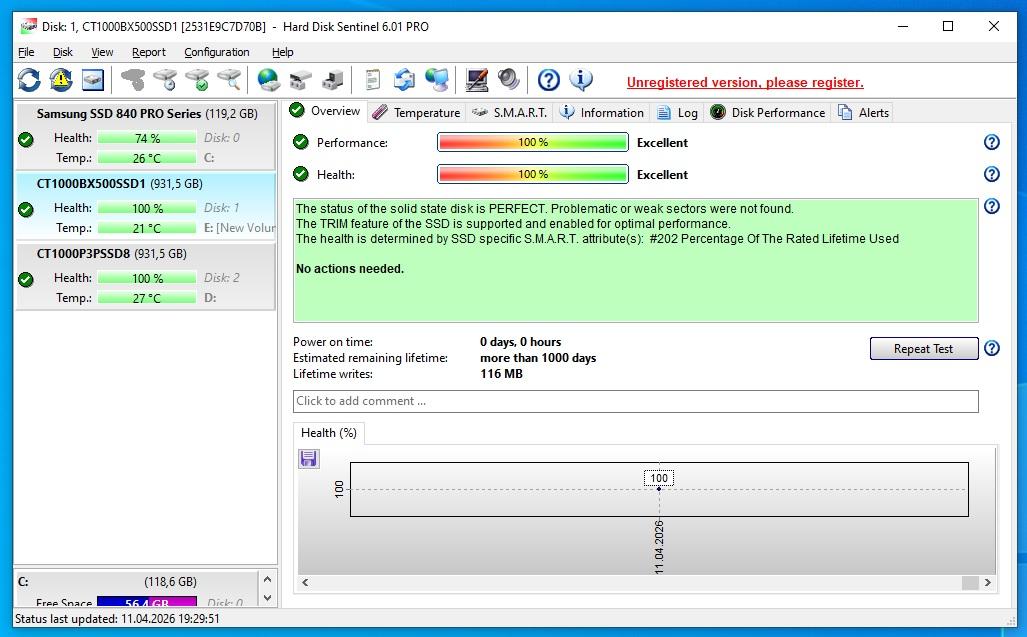1027x637 pixels.
Task: Open the Configuration menu
Action: (x=216, y=52)
